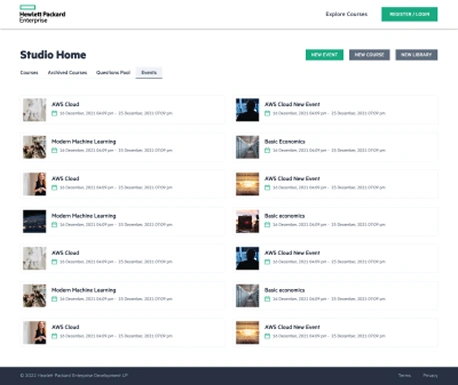
Task: Click the Hewlett Packard Enterprise copyright text
Action: tap(74, 375)
